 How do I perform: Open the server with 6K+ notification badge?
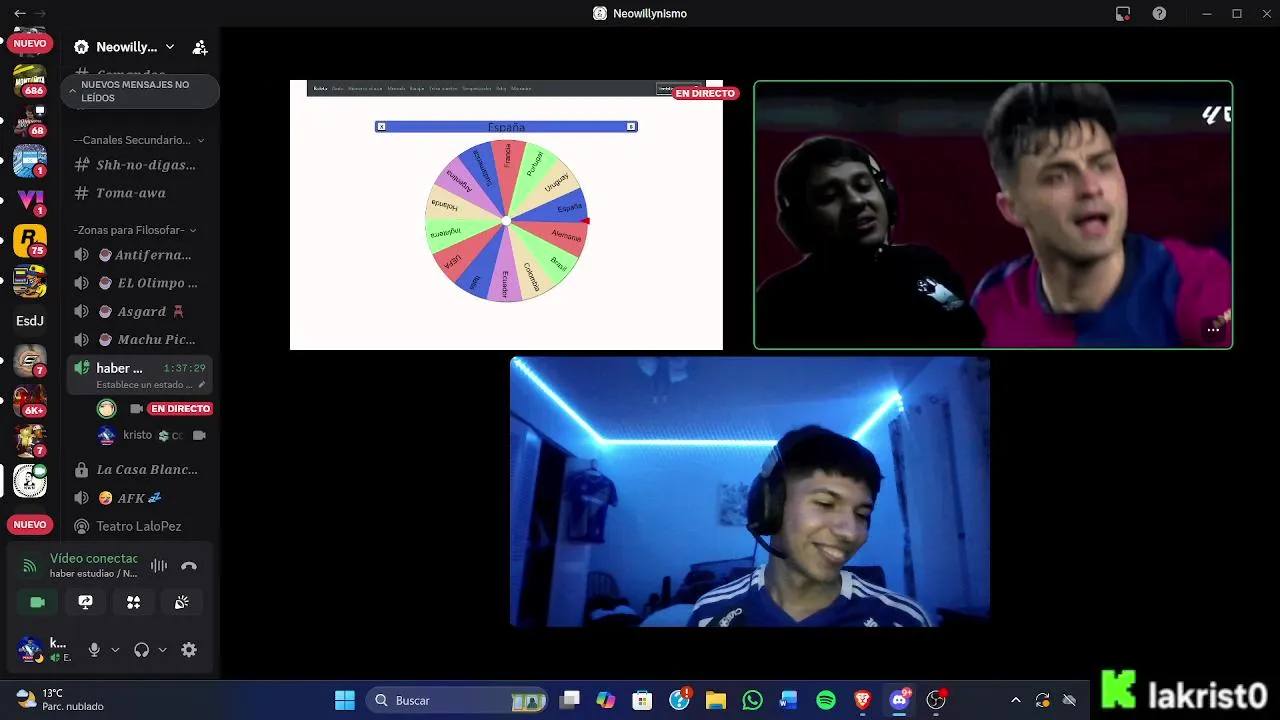click(30, 401)
